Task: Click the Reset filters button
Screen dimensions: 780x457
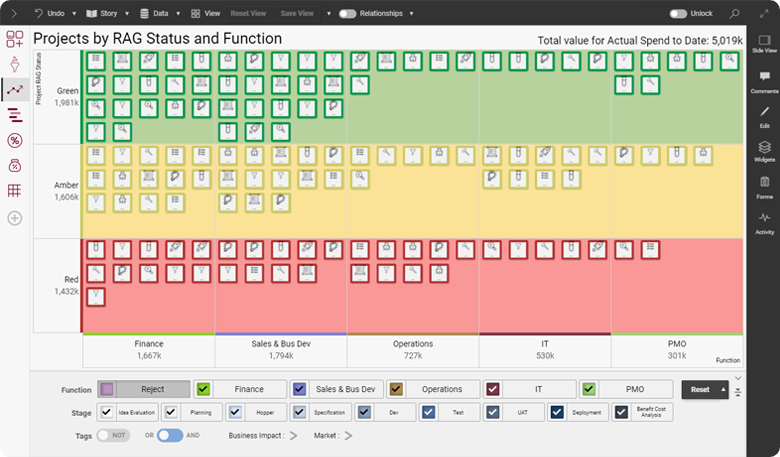Action: coord(705,389)
